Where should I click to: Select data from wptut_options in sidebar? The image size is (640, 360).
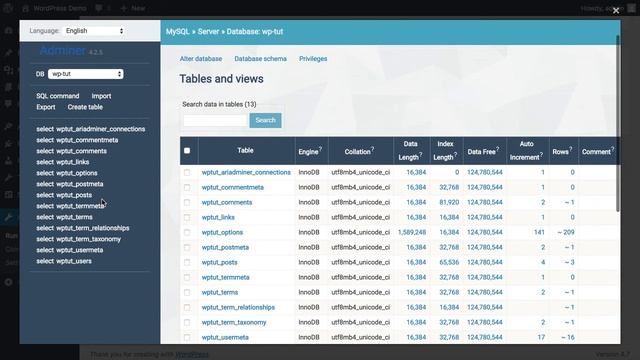tap(45, 173)
